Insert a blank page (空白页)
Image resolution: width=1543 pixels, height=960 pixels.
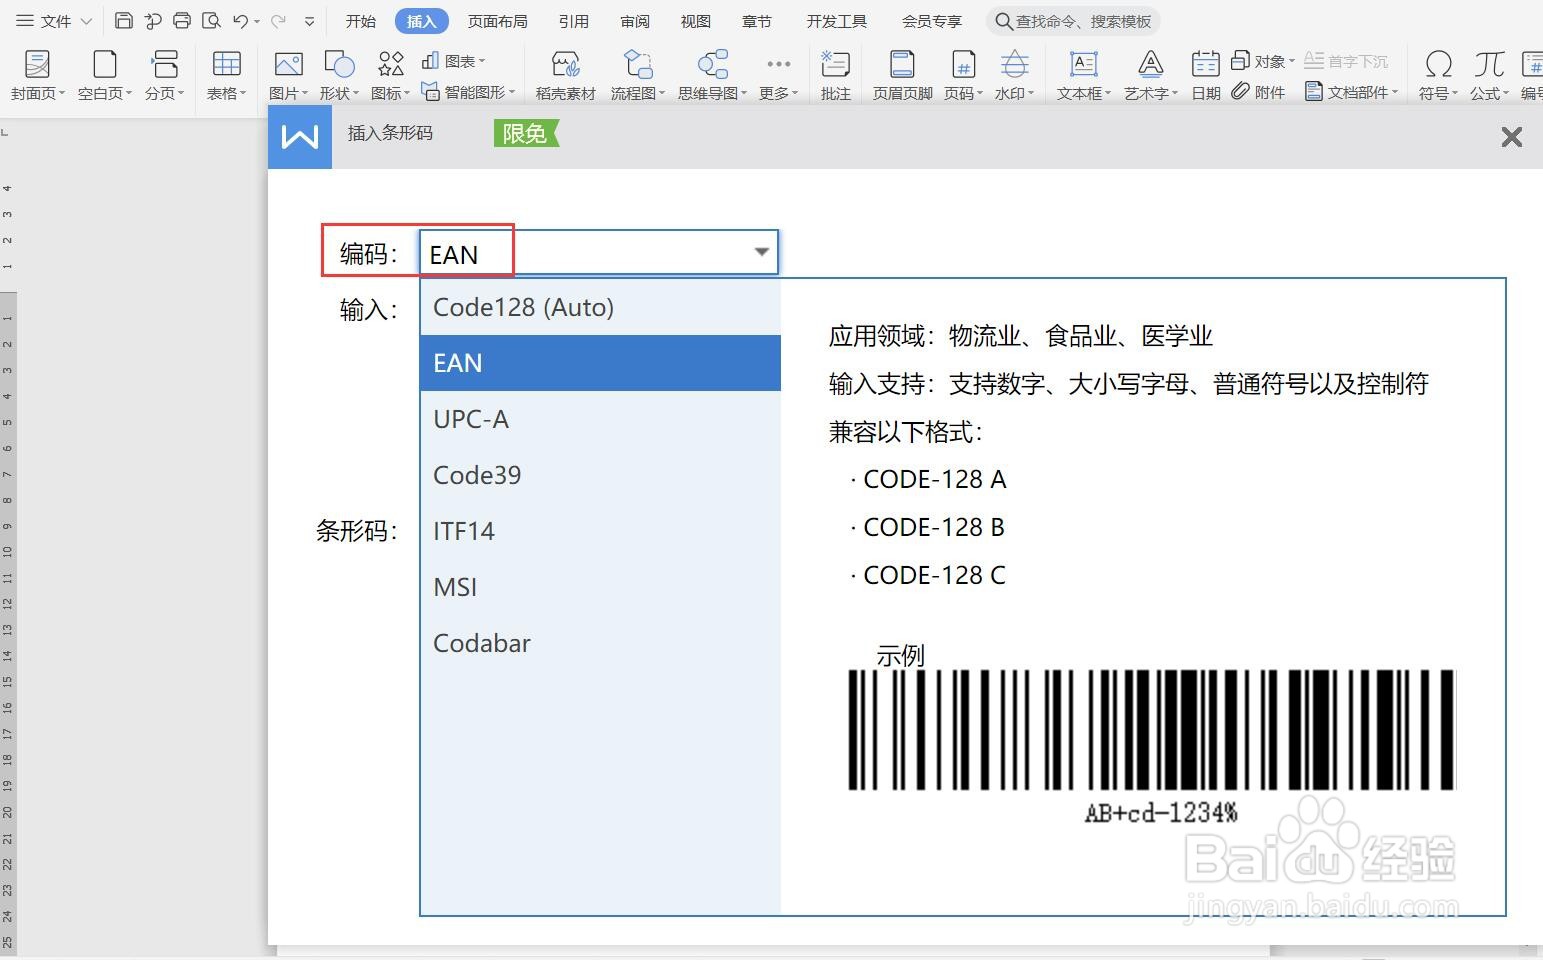104,75
